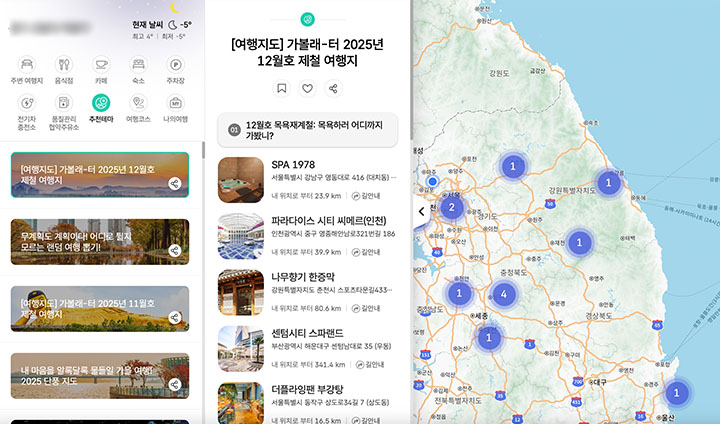Click the blue current location dot on map
Viewport: 720px width, 424px height.
click(x=432, y=181)
